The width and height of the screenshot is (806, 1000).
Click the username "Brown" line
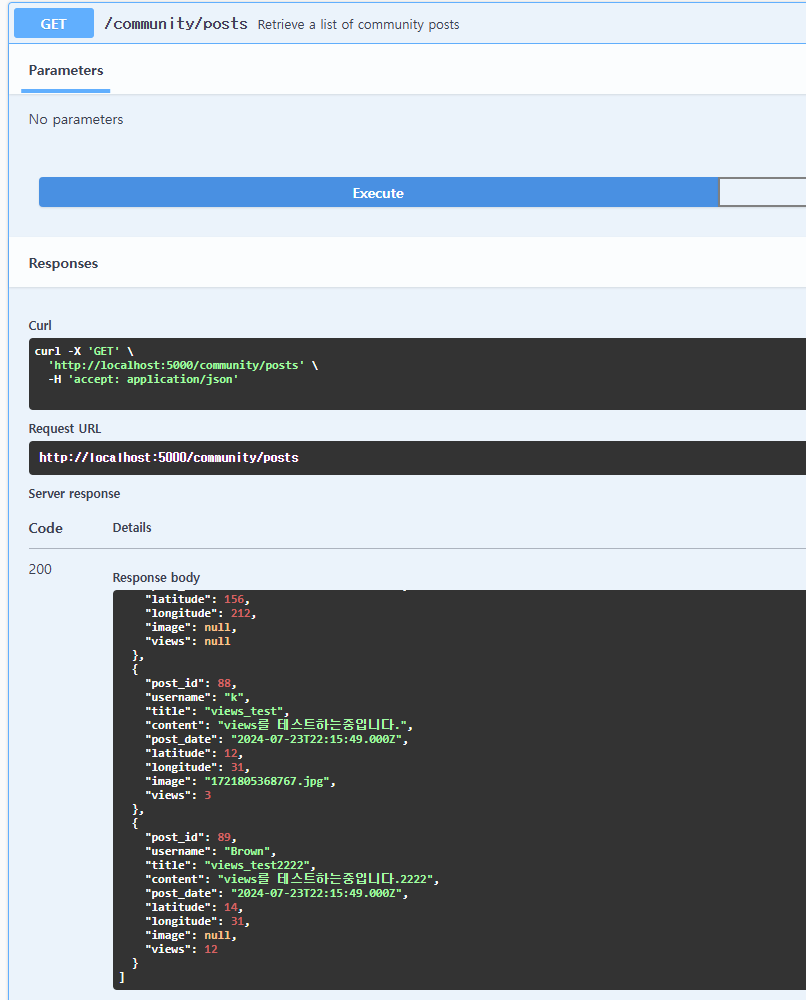(x=210, y=852)
